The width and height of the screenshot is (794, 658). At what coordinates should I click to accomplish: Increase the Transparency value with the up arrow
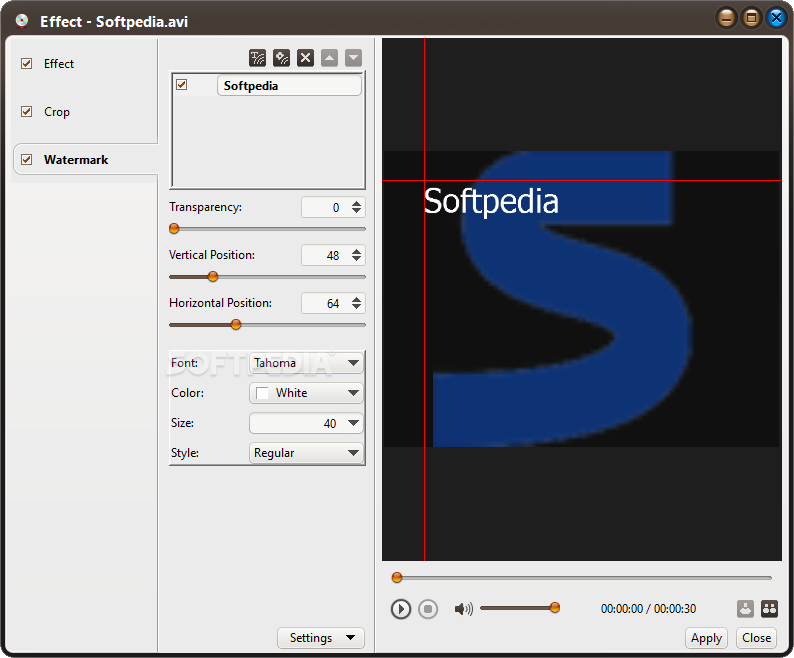tap(356, 203)
